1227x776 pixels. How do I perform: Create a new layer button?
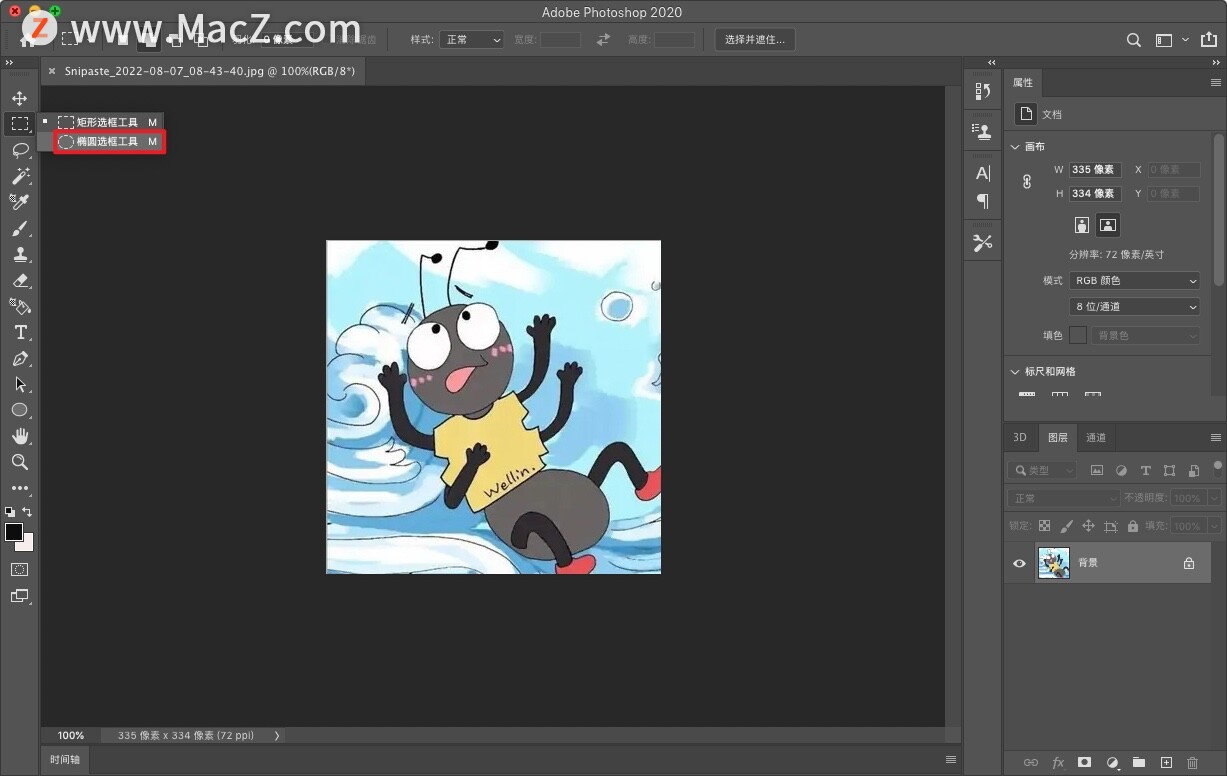pyautogui.click(x=1165, y=763)
